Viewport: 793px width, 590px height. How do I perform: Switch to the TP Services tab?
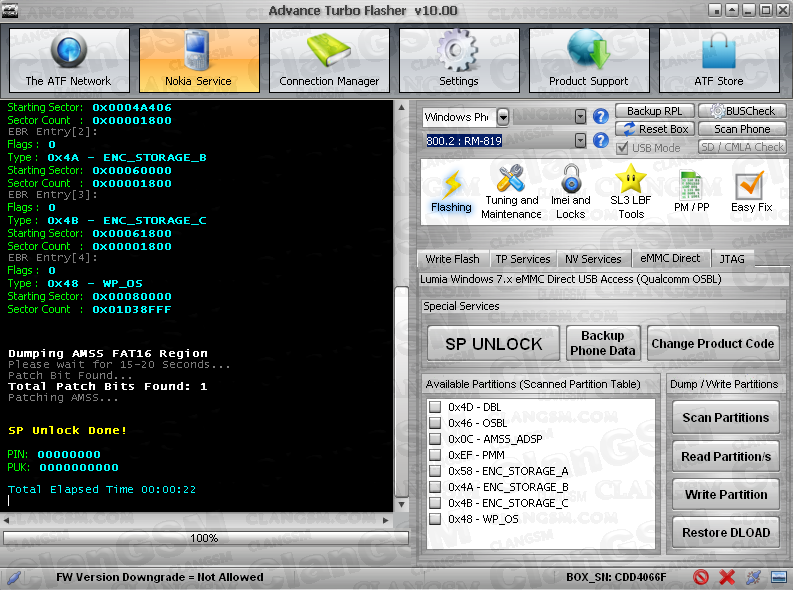pyautogui.click(x=522, y=259)
